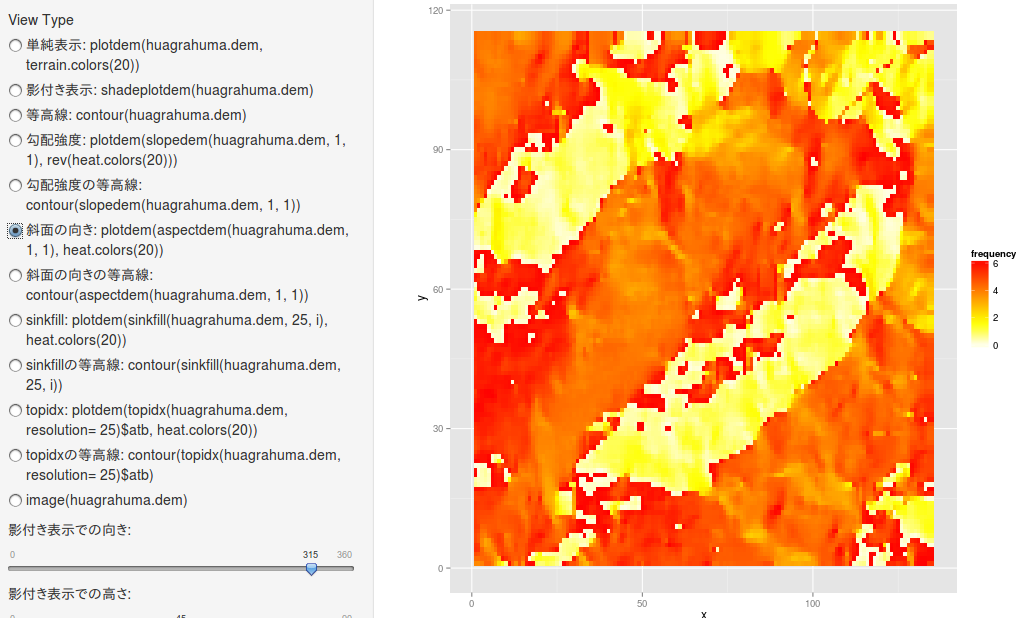Choose topidx plotdem heat.colors radio option

(x=15, y=411)
